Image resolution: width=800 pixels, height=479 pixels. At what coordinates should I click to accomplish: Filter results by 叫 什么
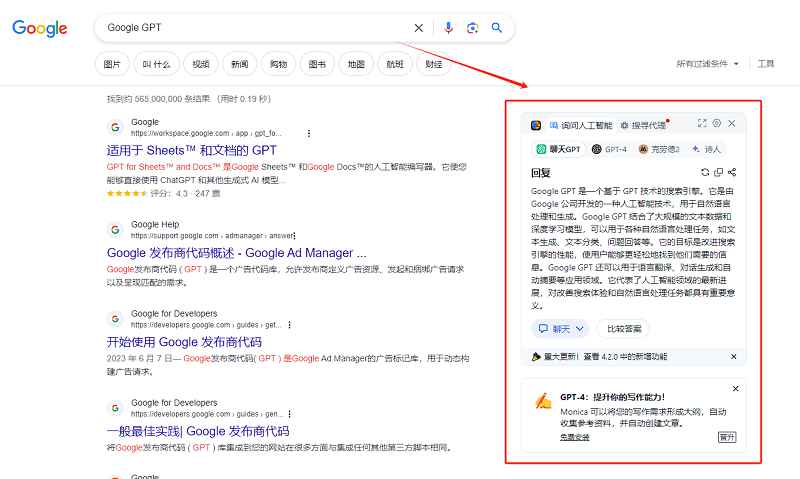[156, 64]
